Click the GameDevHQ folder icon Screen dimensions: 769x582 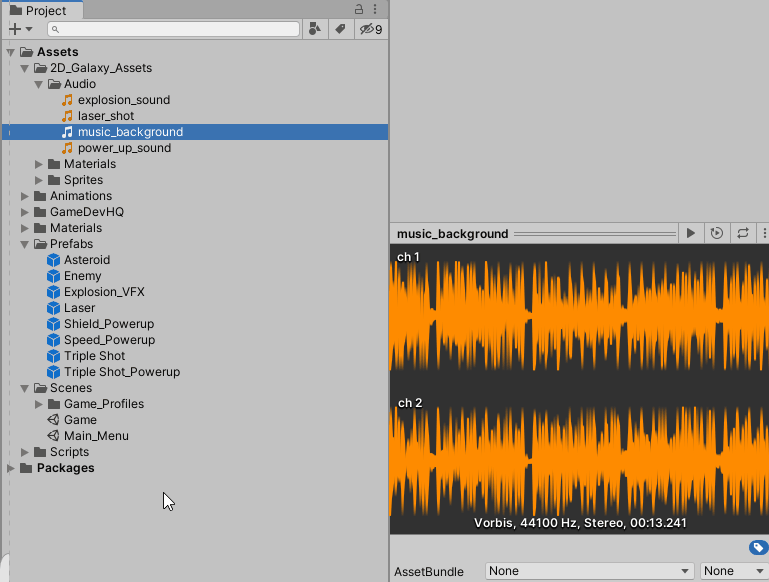[x=40, y=212]
